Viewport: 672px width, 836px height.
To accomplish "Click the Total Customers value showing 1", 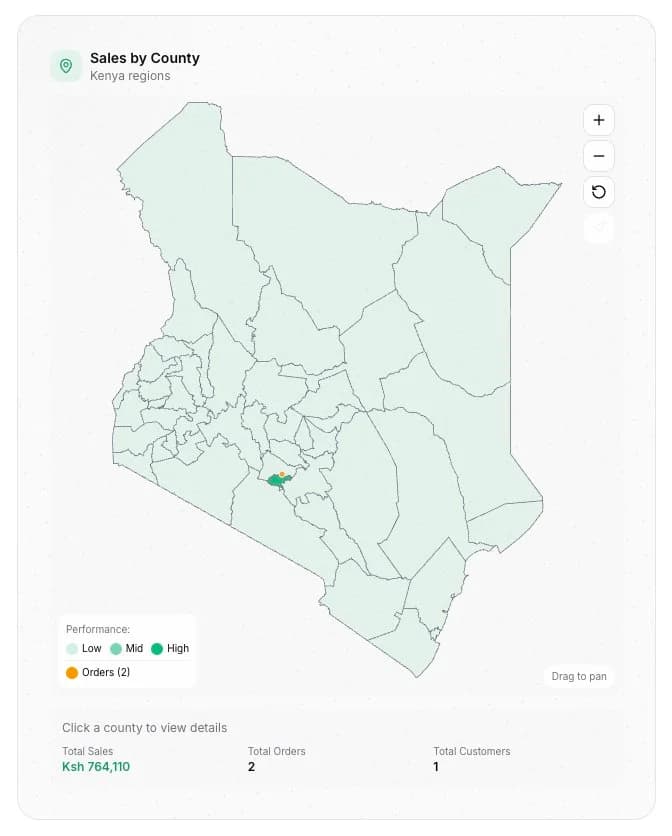I will [x=435, y=766].
